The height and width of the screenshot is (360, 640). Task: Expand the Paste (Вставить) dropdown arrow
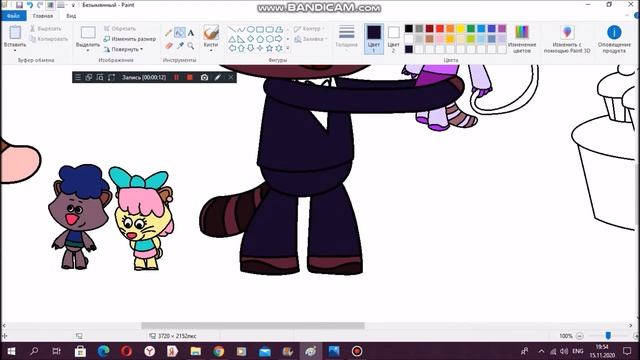click(x=15, y=50)
